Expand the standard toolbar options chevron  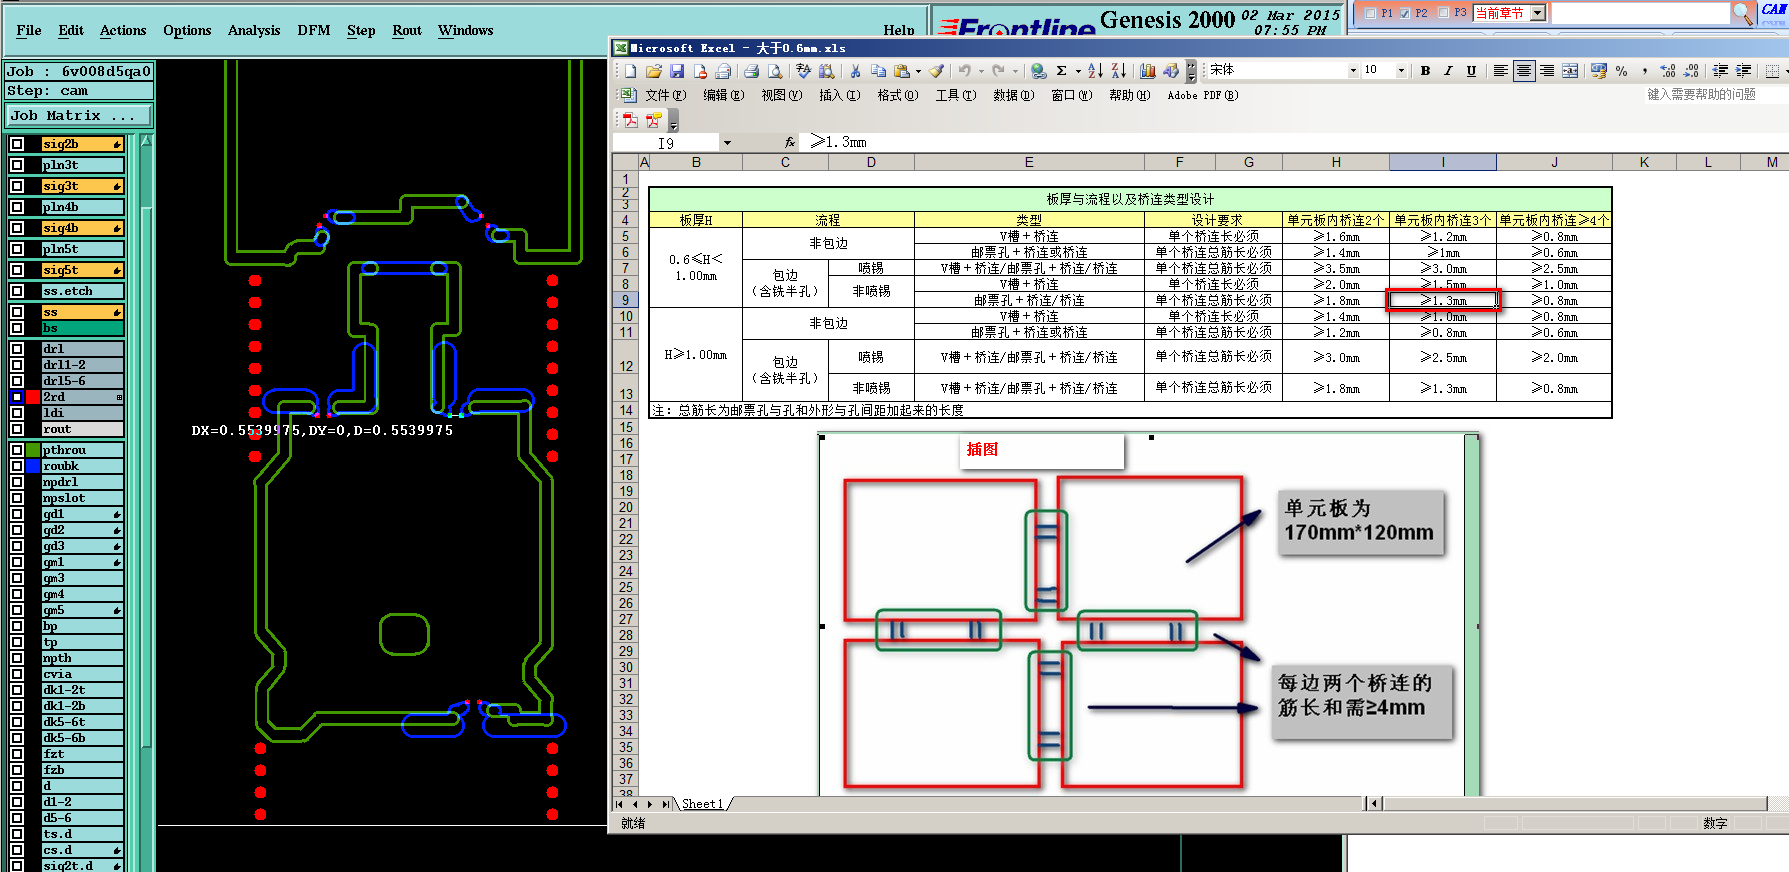(x=1191, y=71)
